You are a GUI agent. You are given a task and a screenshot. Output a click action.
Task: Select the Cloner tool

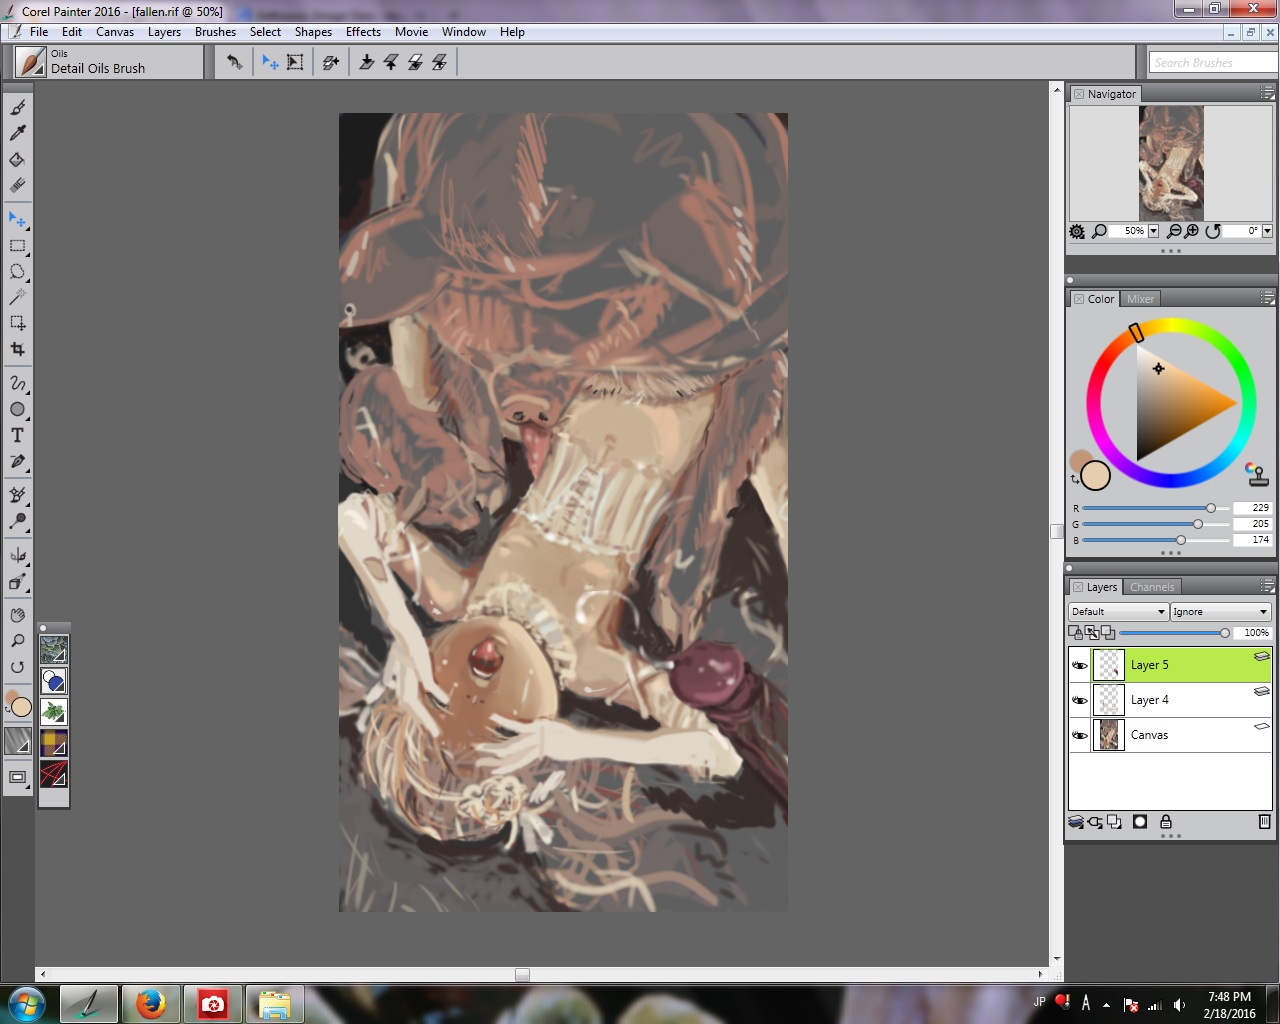point(17,495)
